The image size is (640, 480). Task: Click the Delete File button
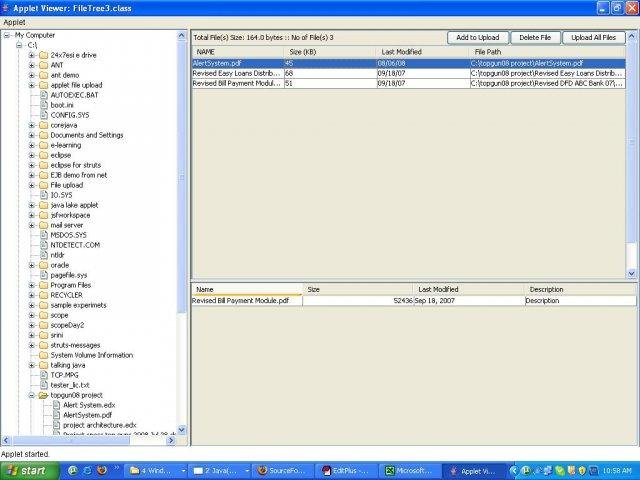(x=535, y=38)
